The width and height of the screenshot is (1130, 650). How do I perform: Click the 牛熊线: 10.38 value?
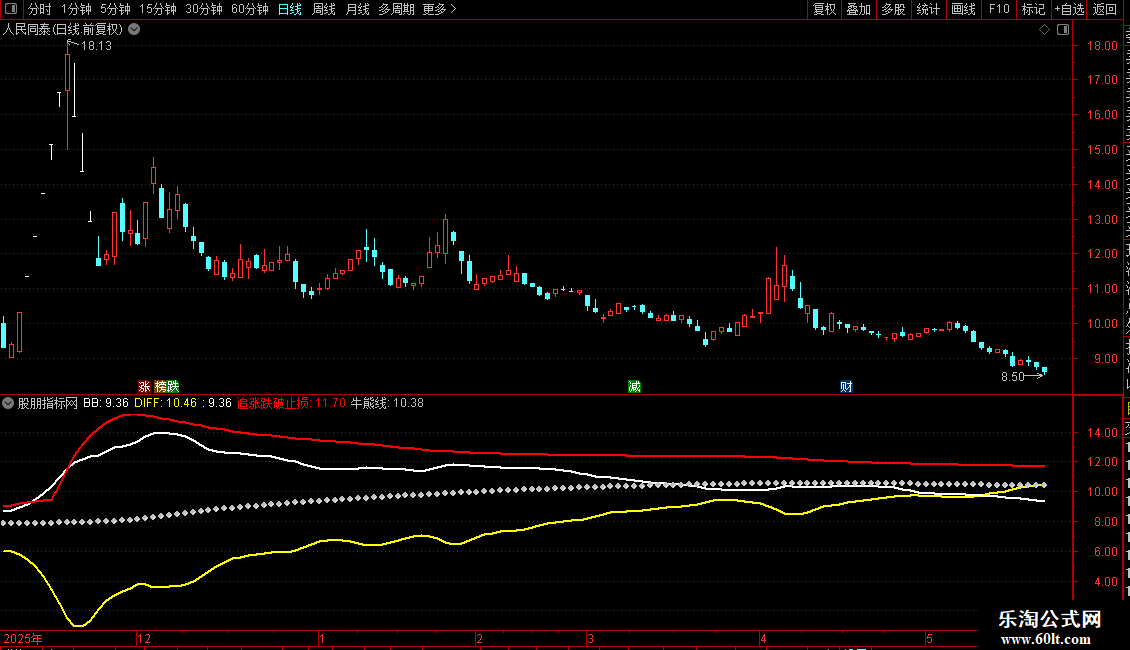(x=387, y=403)
